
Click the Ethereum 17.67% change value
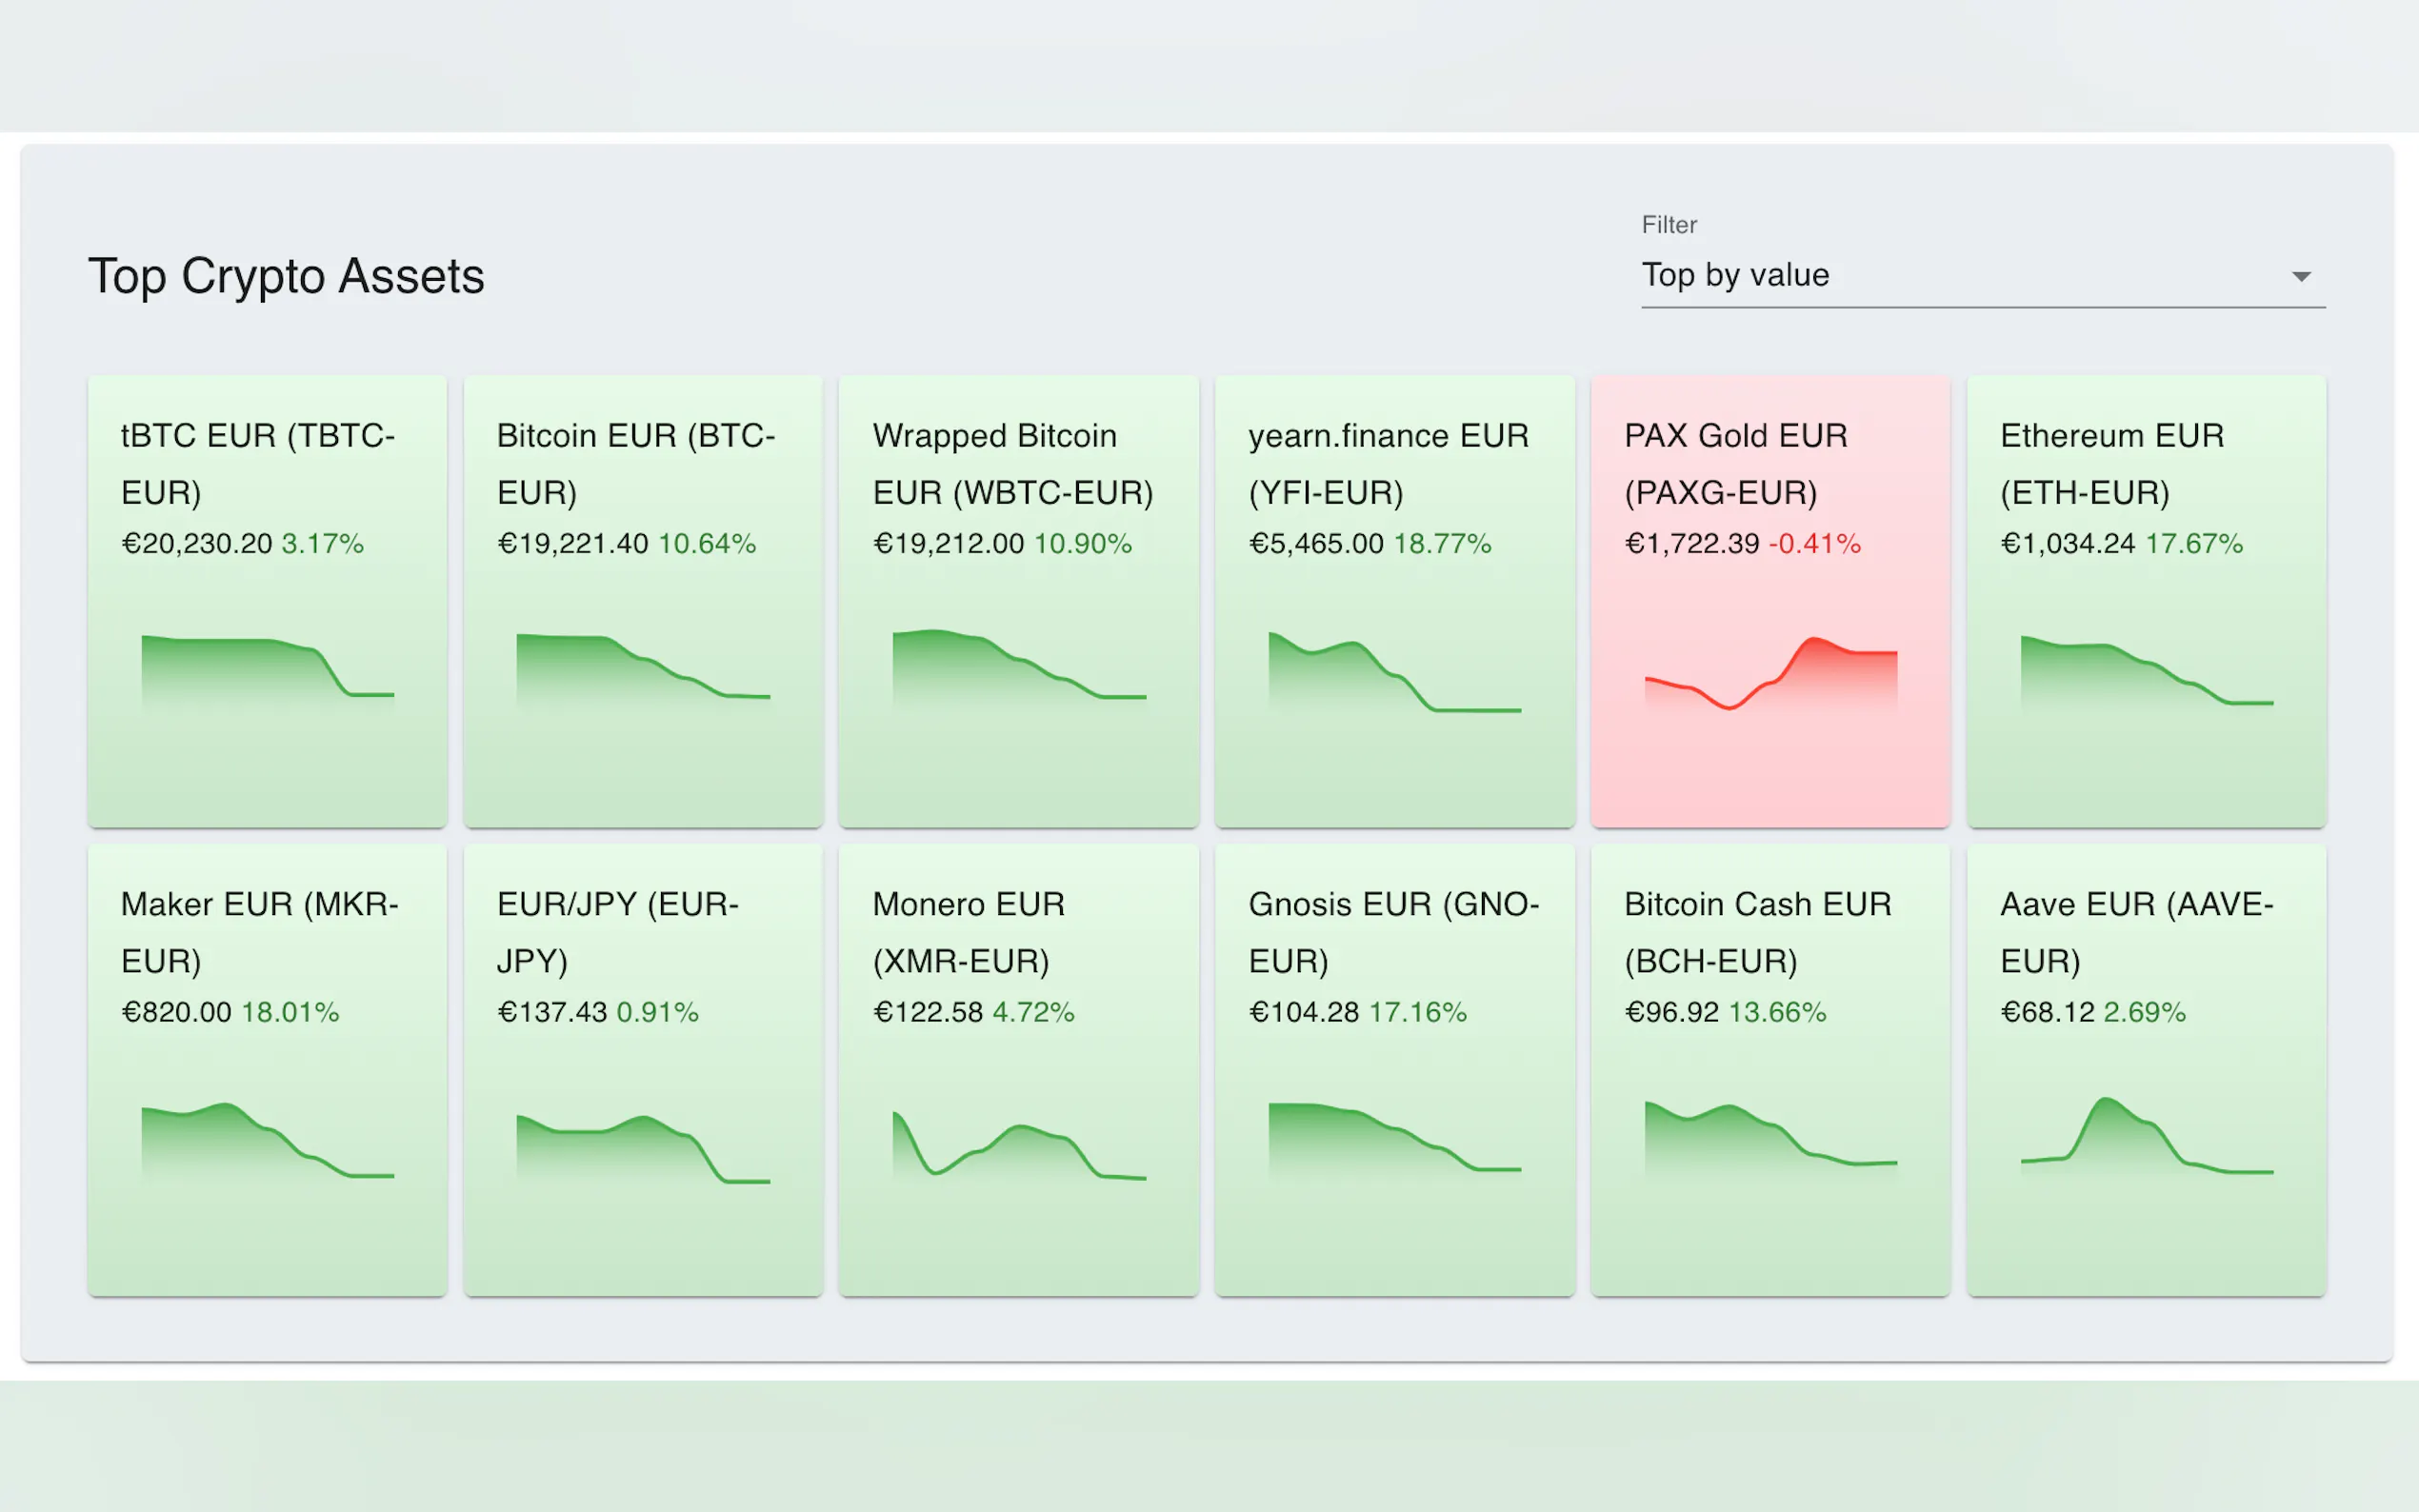(2193, 544)
